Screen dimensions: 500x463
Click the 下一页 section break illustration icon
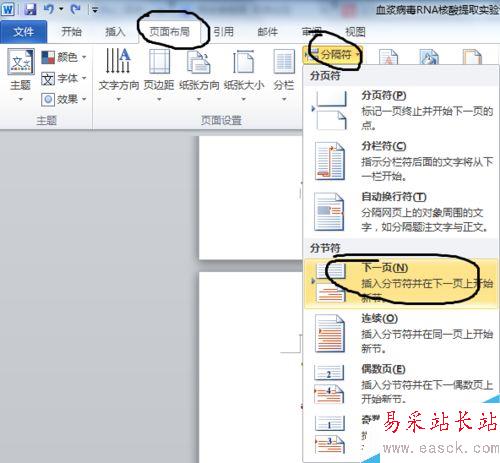[x=330, y=283]
